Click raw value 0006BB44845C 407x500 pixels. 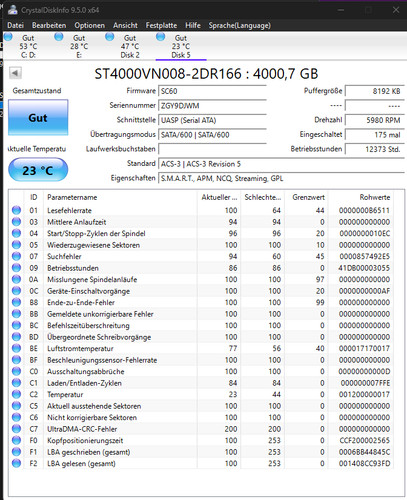pos(364,452)
